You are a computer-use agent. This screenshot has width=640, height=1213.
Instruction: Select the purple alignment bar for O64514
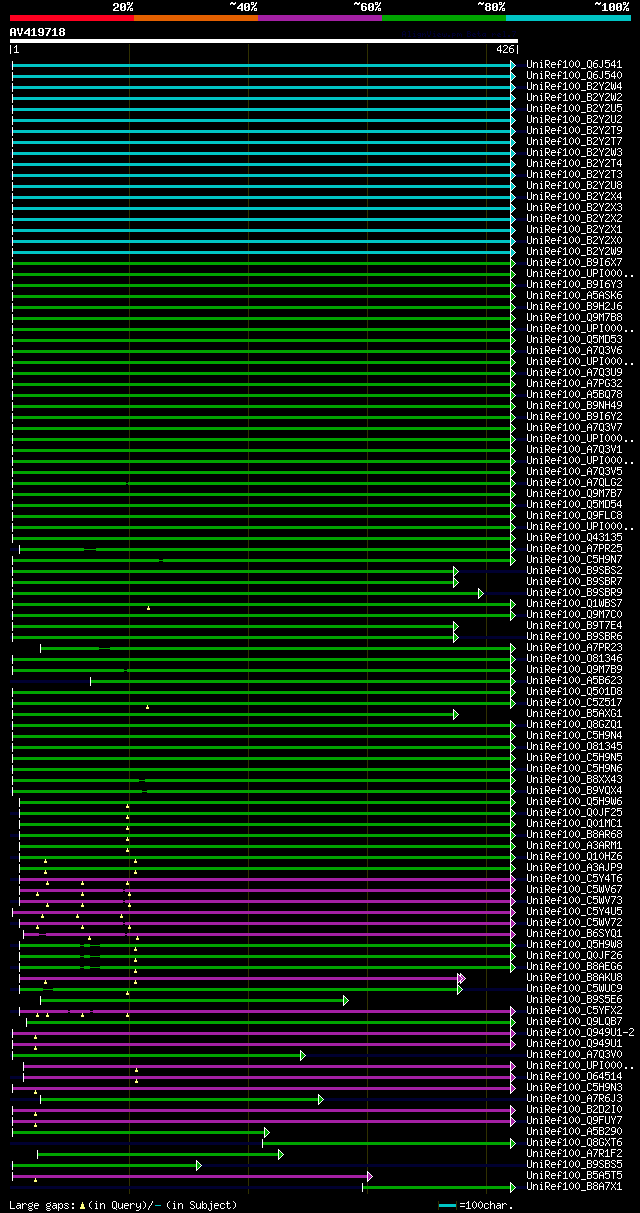pos(267,1076)
